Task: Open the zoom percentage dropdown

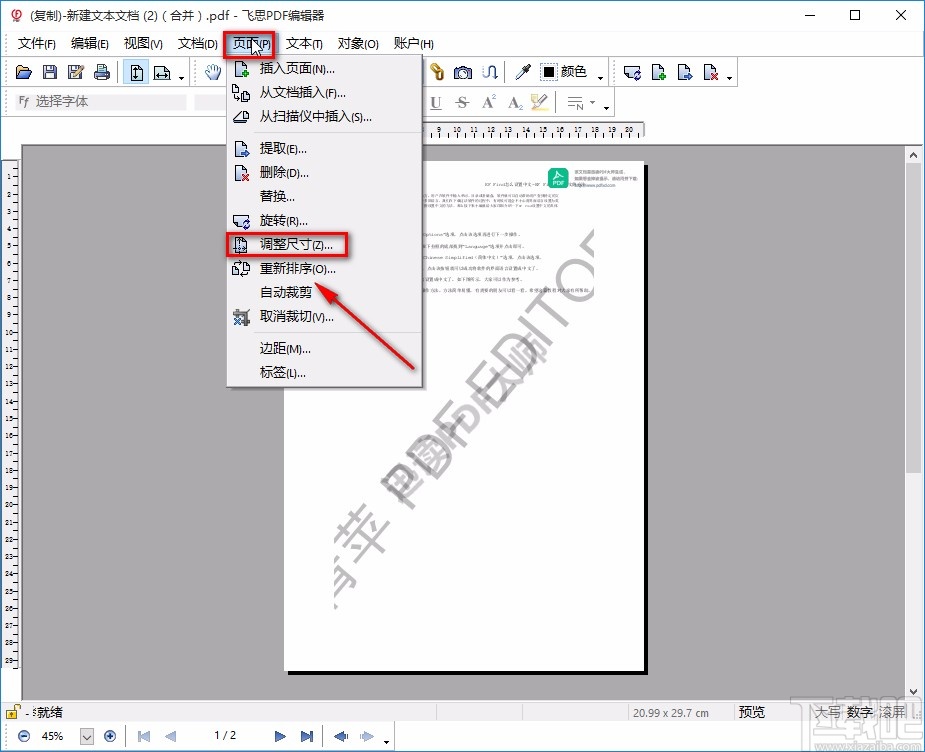Action: 87,737
